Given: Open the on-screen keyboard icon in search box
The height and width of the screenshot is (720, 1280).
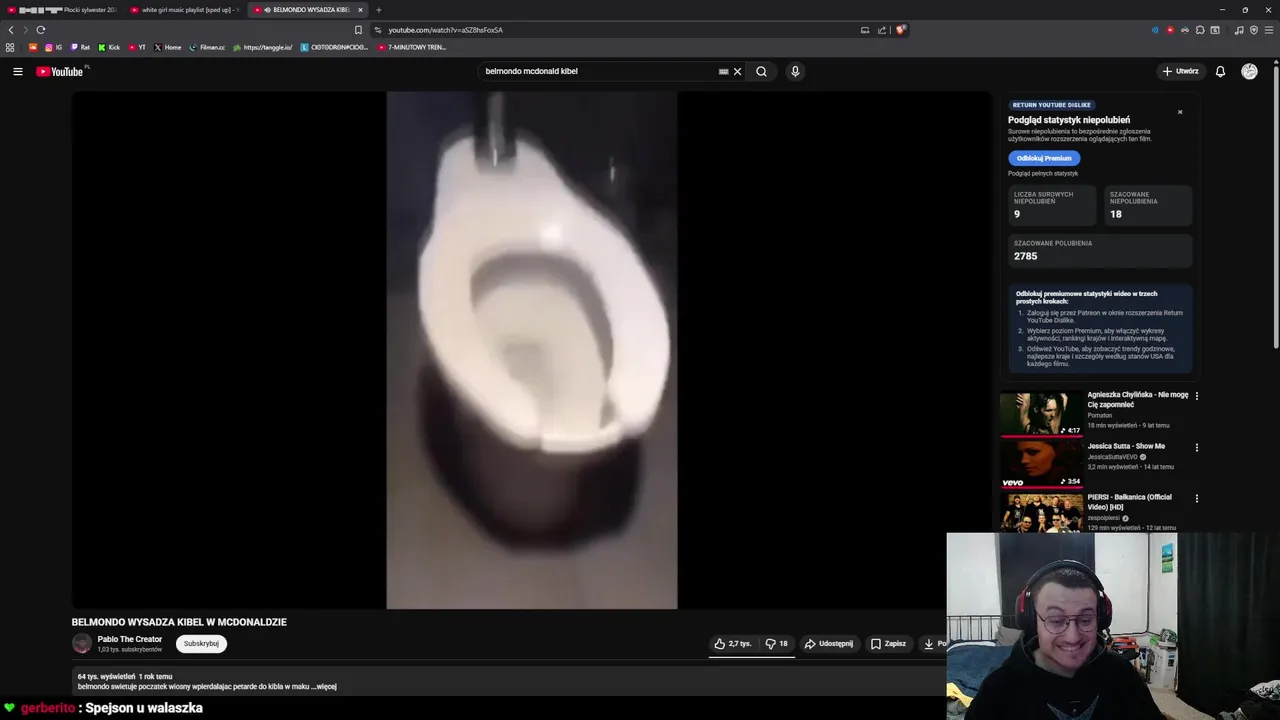Looking at the screenshot, I should pyautogui.click(x=723, y=71).
